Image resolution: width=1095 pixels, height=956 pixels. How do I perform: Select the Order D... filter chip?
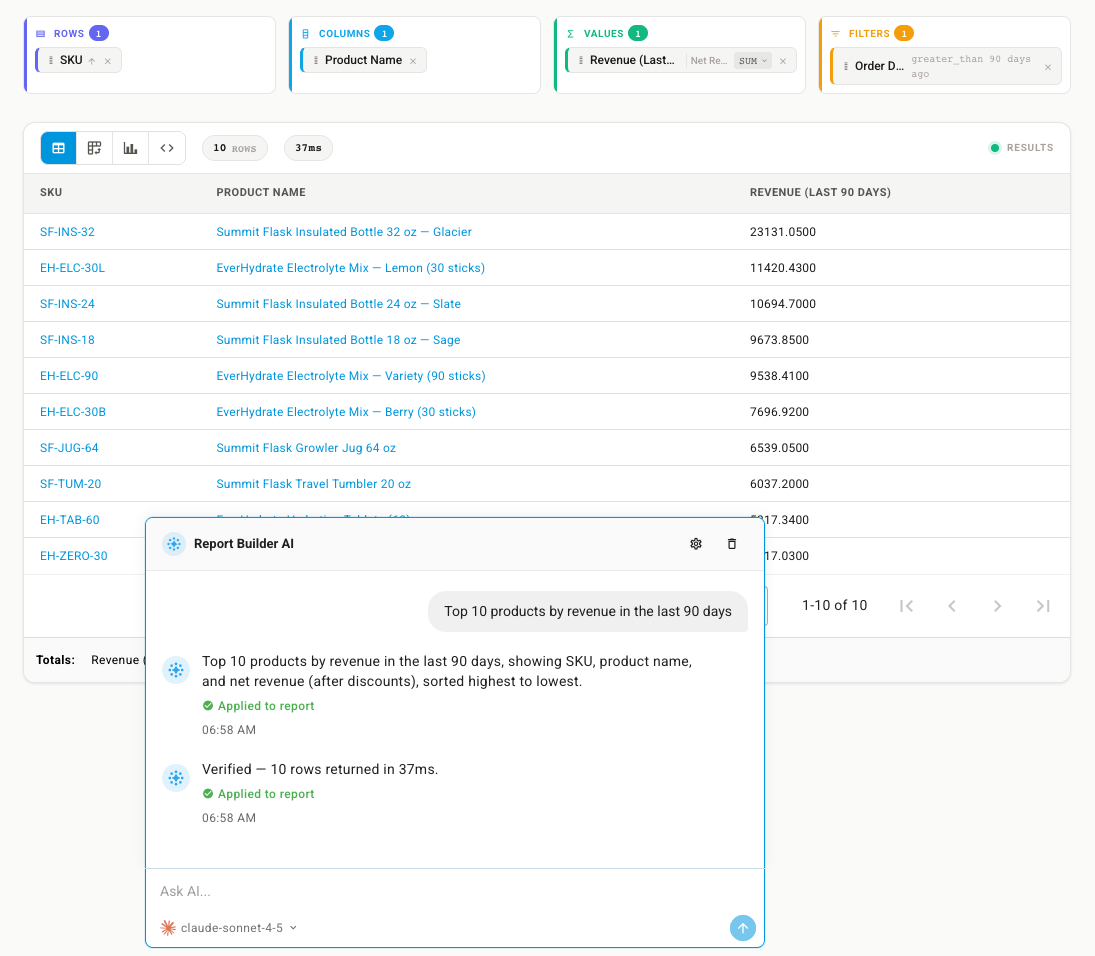pos(947,66)
